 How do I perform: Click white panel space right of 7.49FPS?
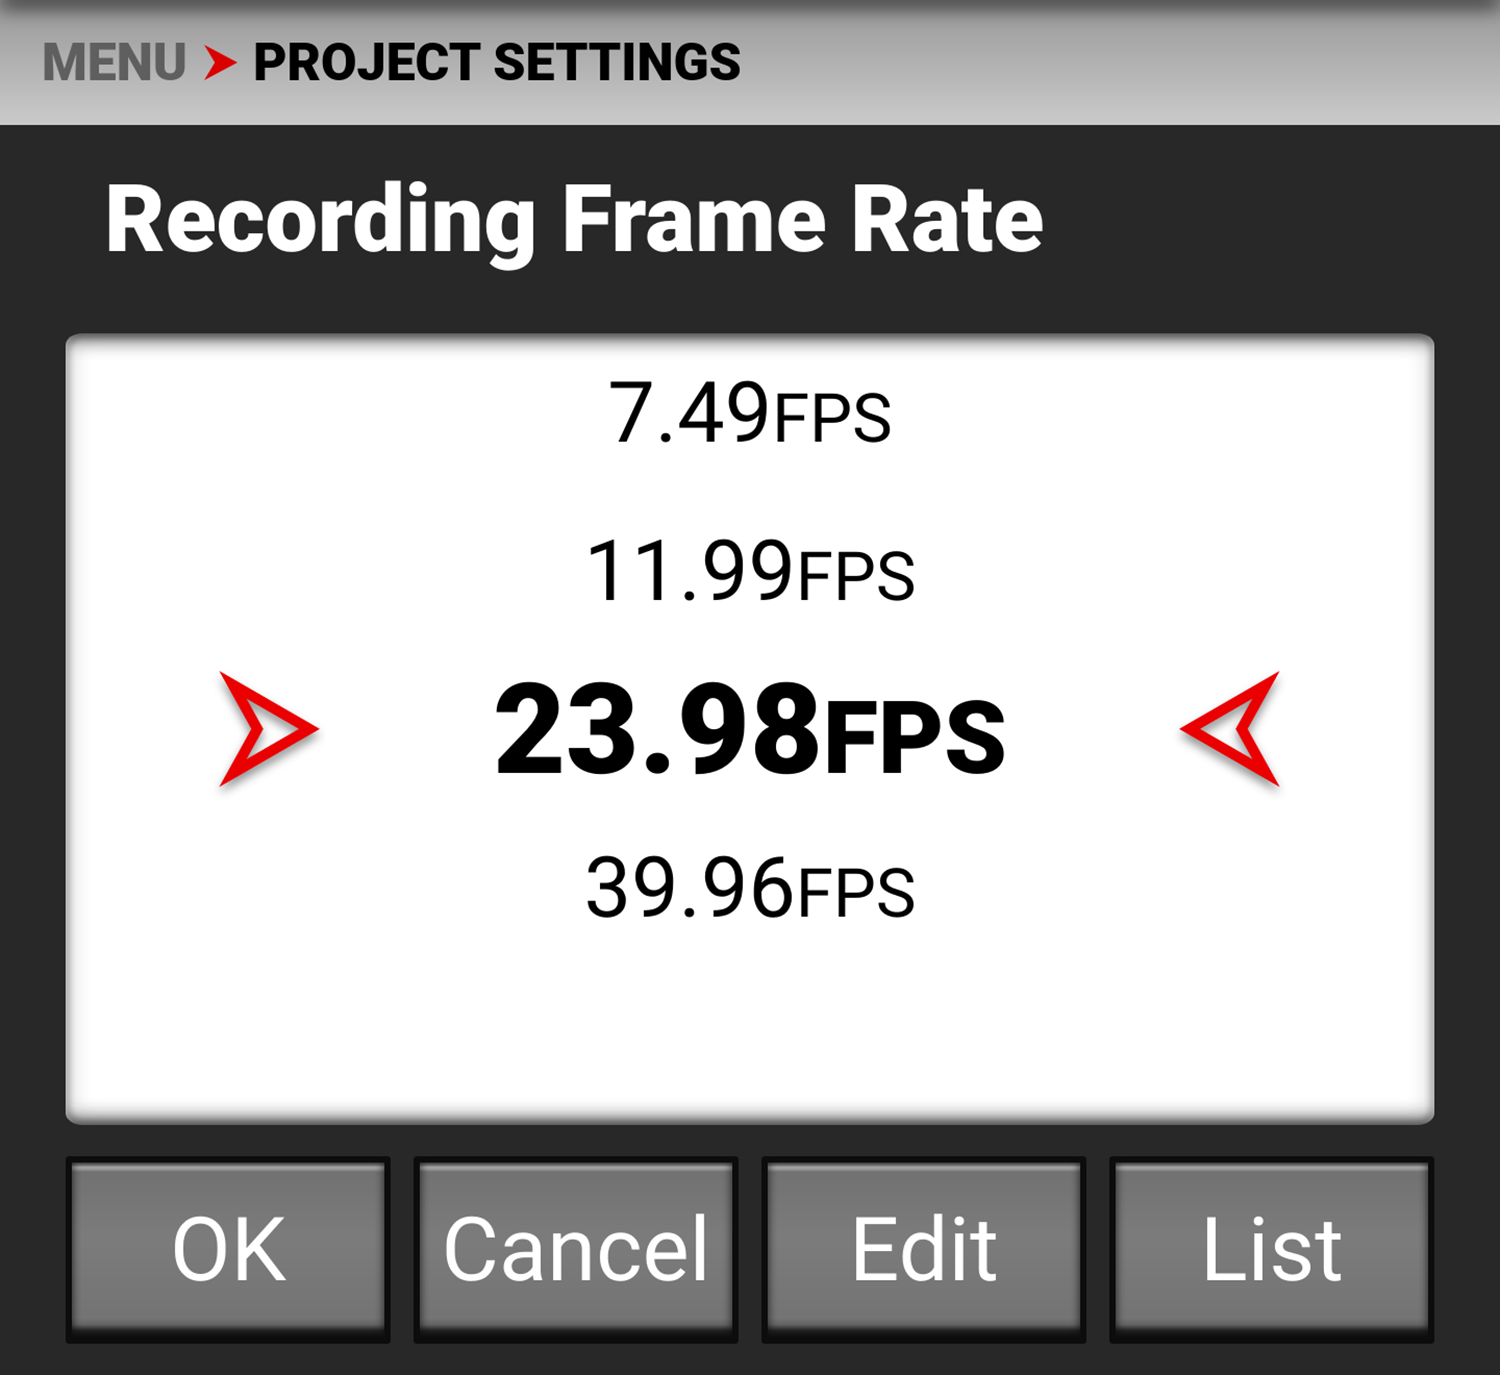pos(1150,414)
